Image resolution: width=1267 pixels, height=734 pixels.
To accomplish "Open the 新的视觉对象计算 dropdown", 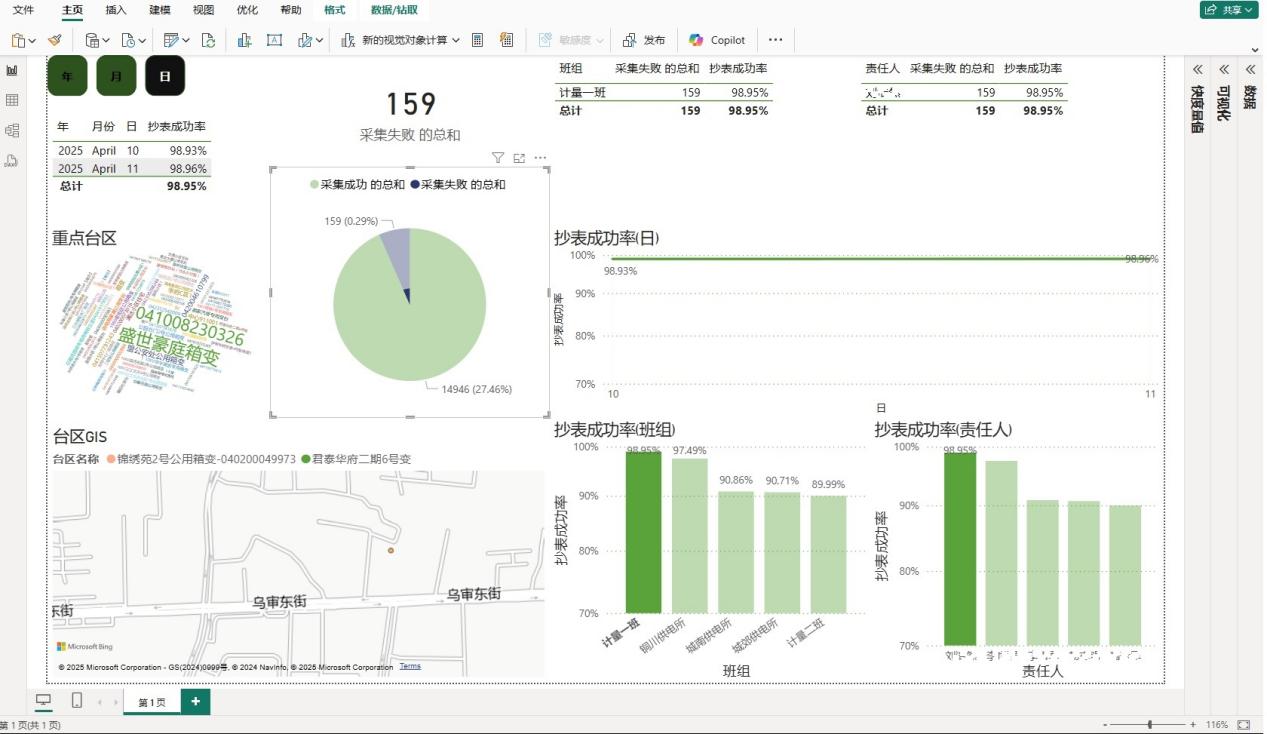I will coord(401,40).
